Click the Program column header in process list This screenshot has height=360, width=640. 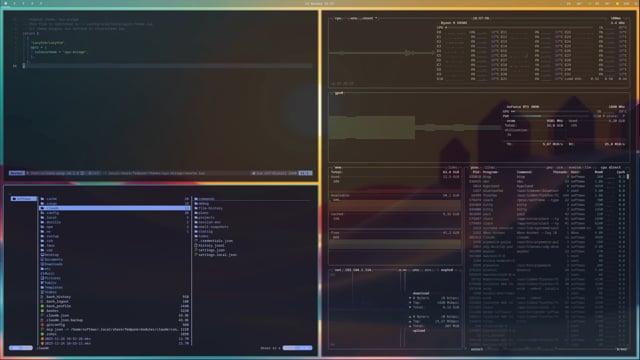[491, 172]
